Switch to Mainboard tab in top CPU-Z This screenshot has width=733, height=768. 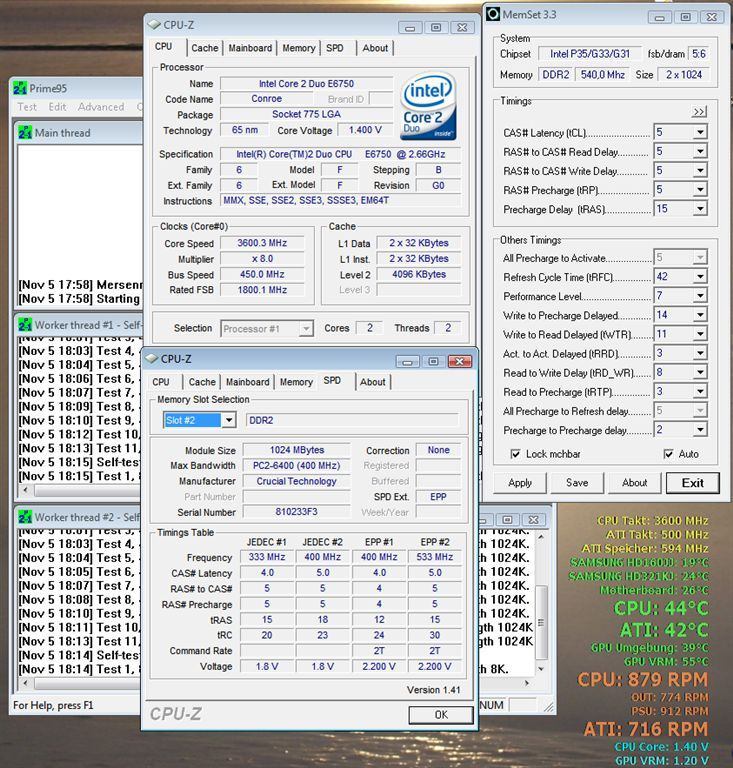coord(250,48)
